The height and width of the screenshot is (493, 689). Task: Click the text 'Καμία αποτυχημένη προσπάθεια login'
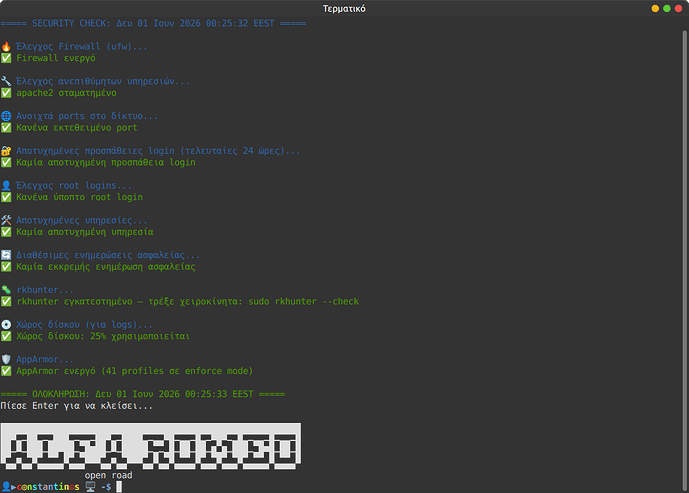106,162
